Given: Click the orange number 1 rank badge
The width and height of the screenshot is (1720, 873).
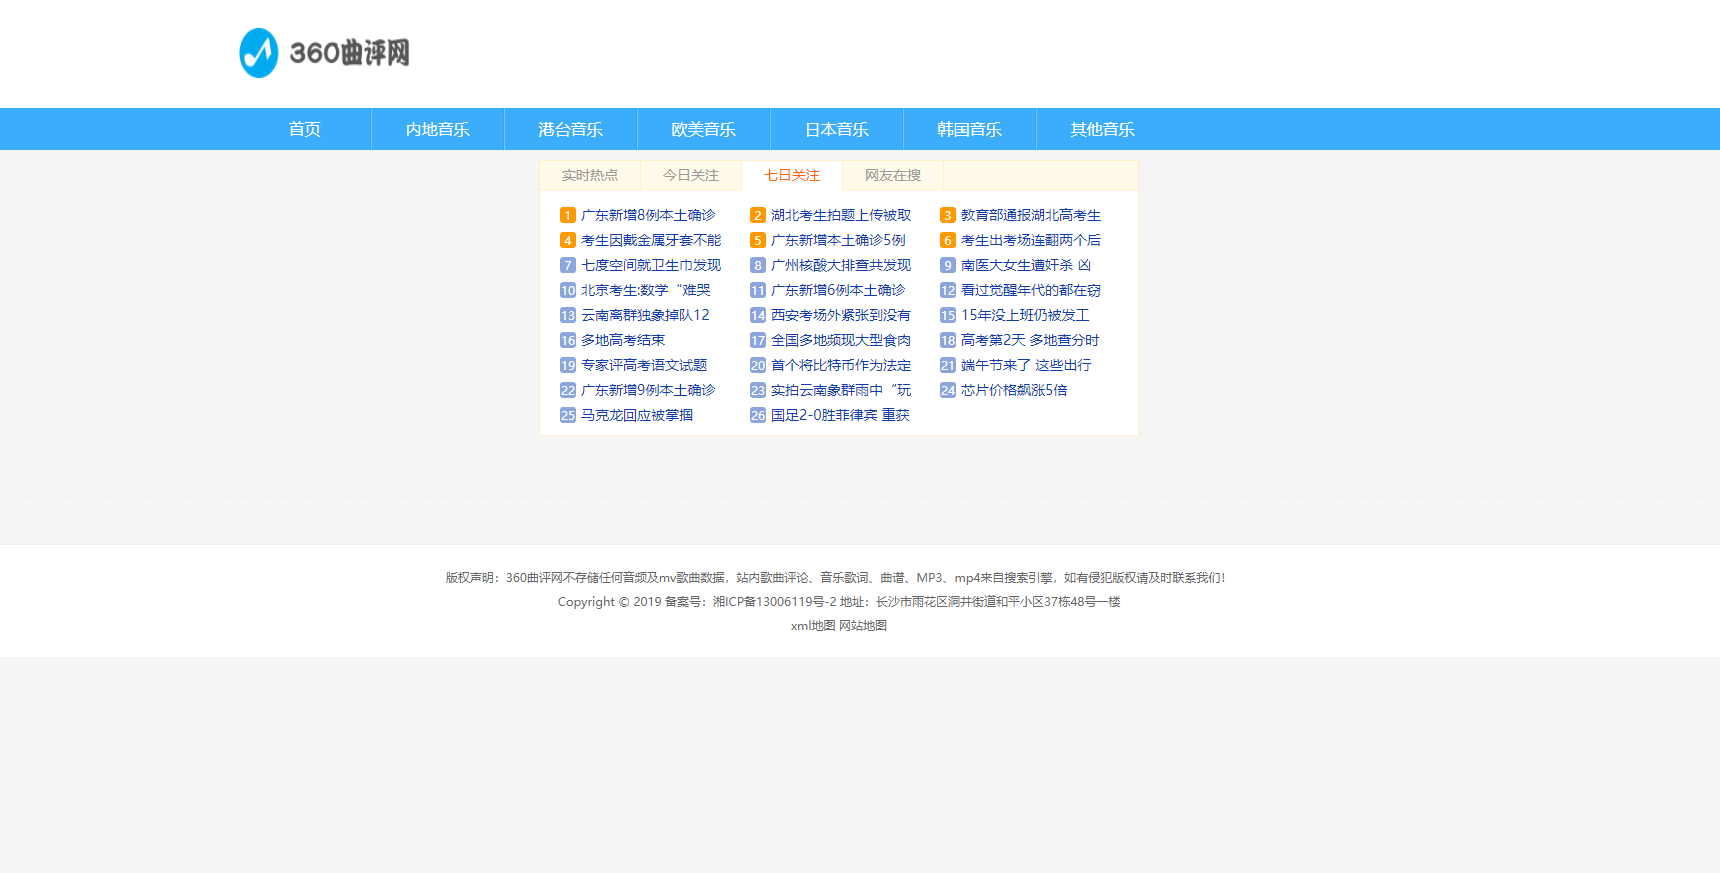Looking at the screenshot, I should pos(568,215).
